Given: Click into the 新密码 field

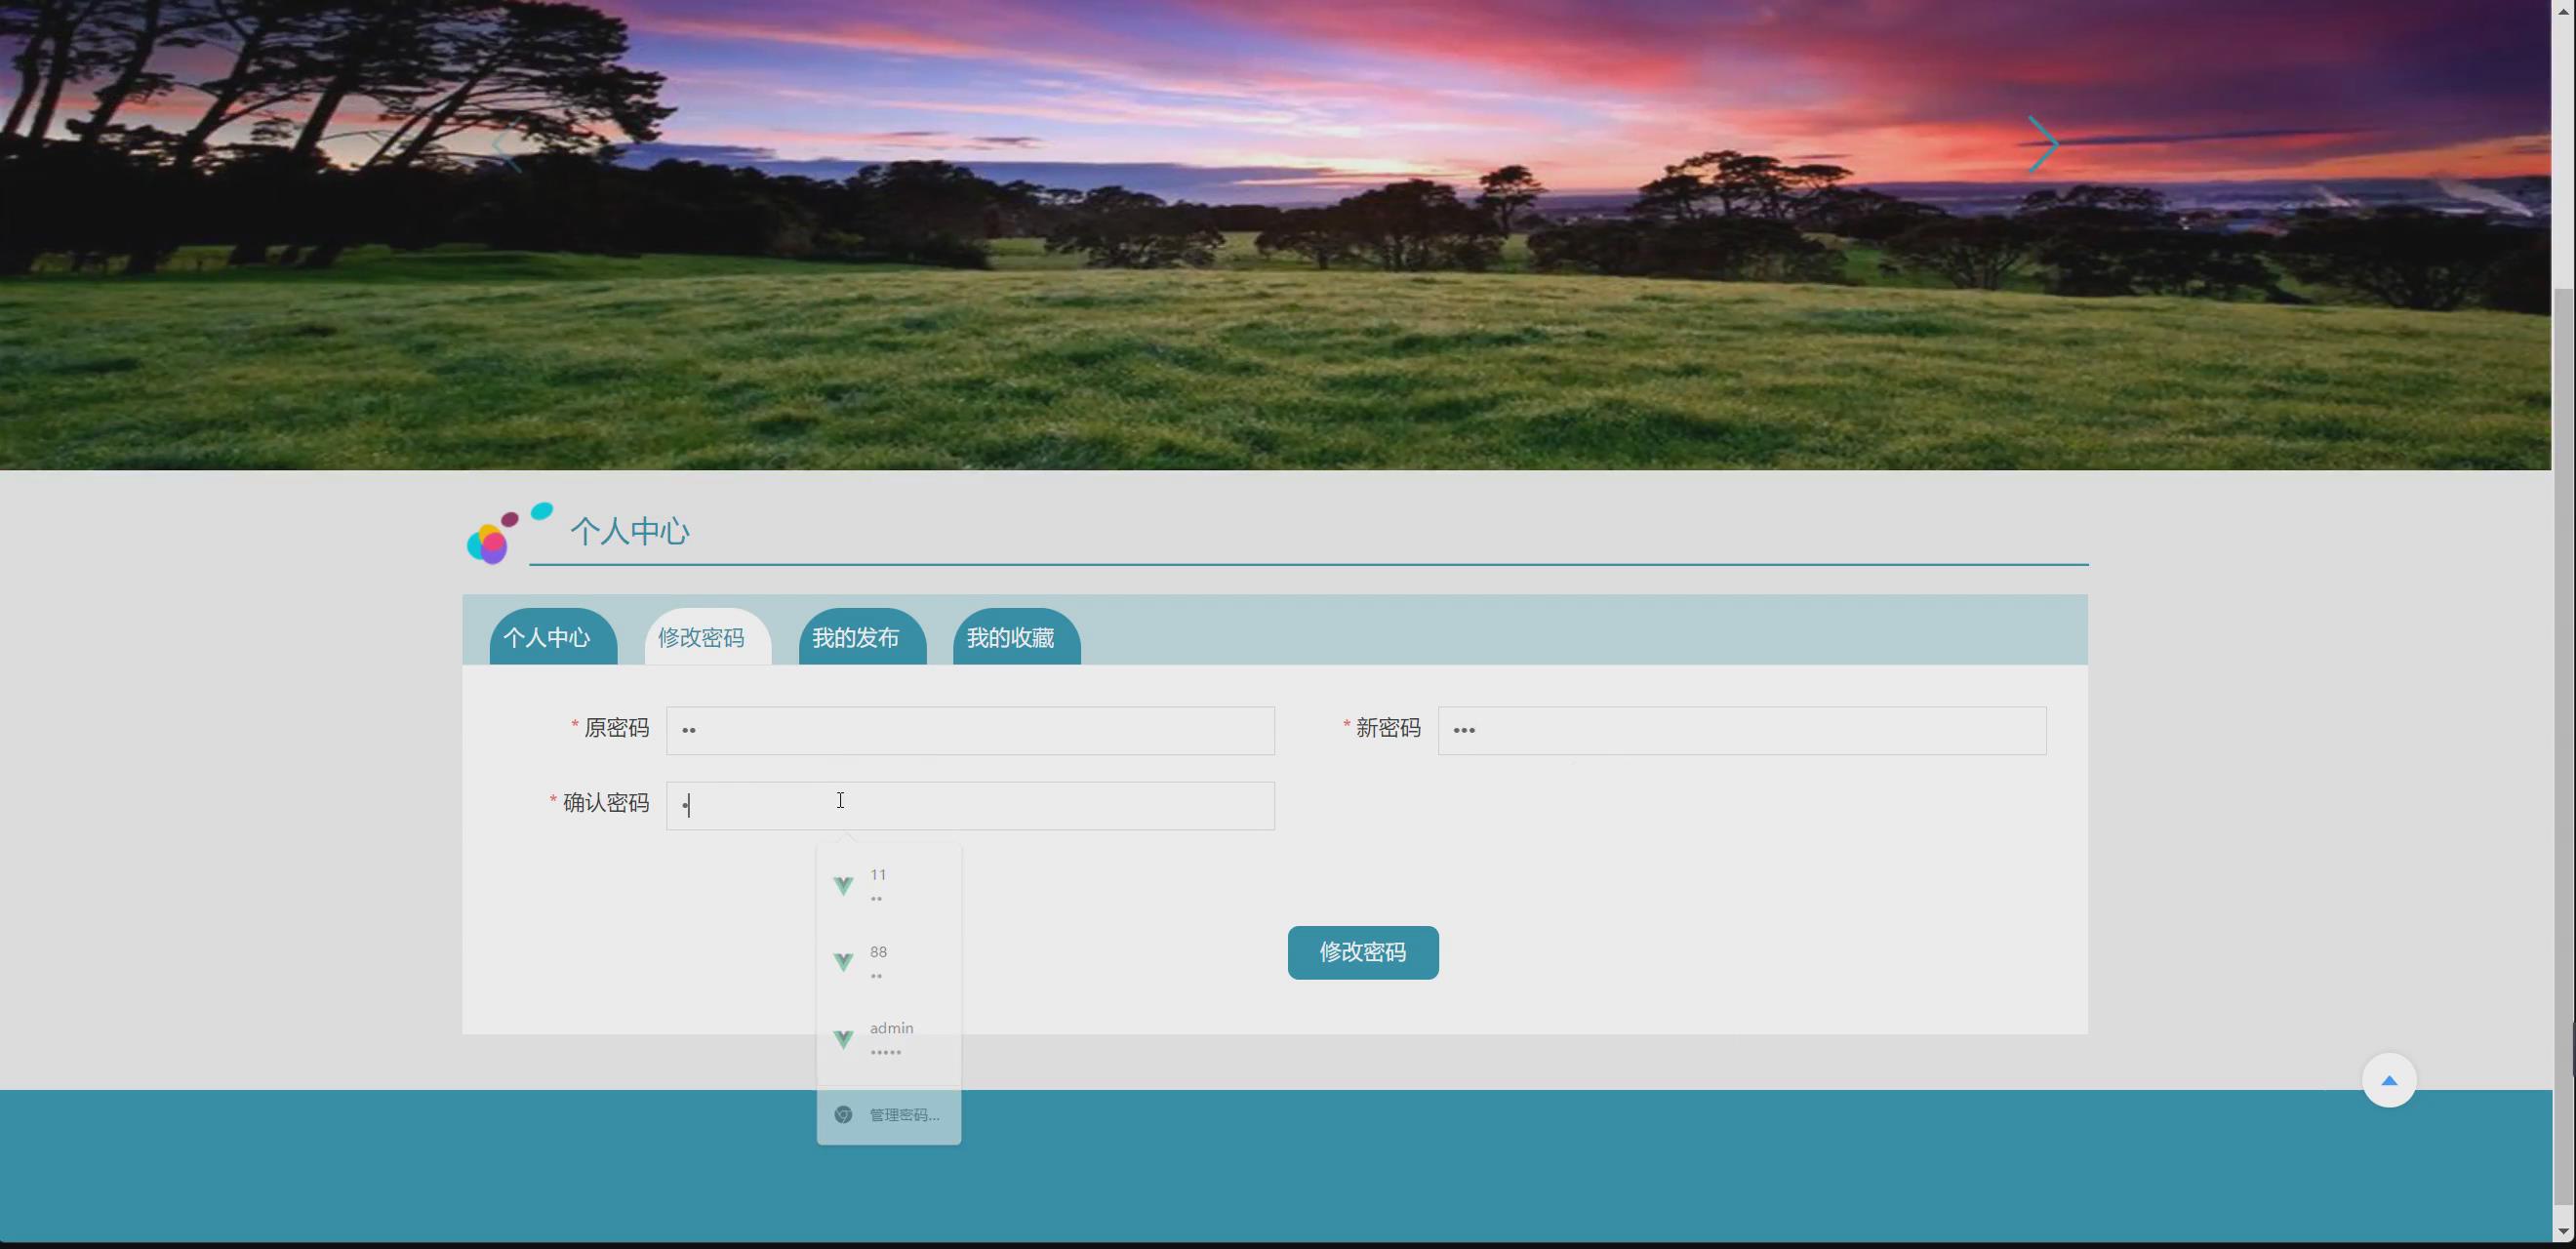Looking at the screenshot, I should pyautogui.click(x=1741, y=731).
